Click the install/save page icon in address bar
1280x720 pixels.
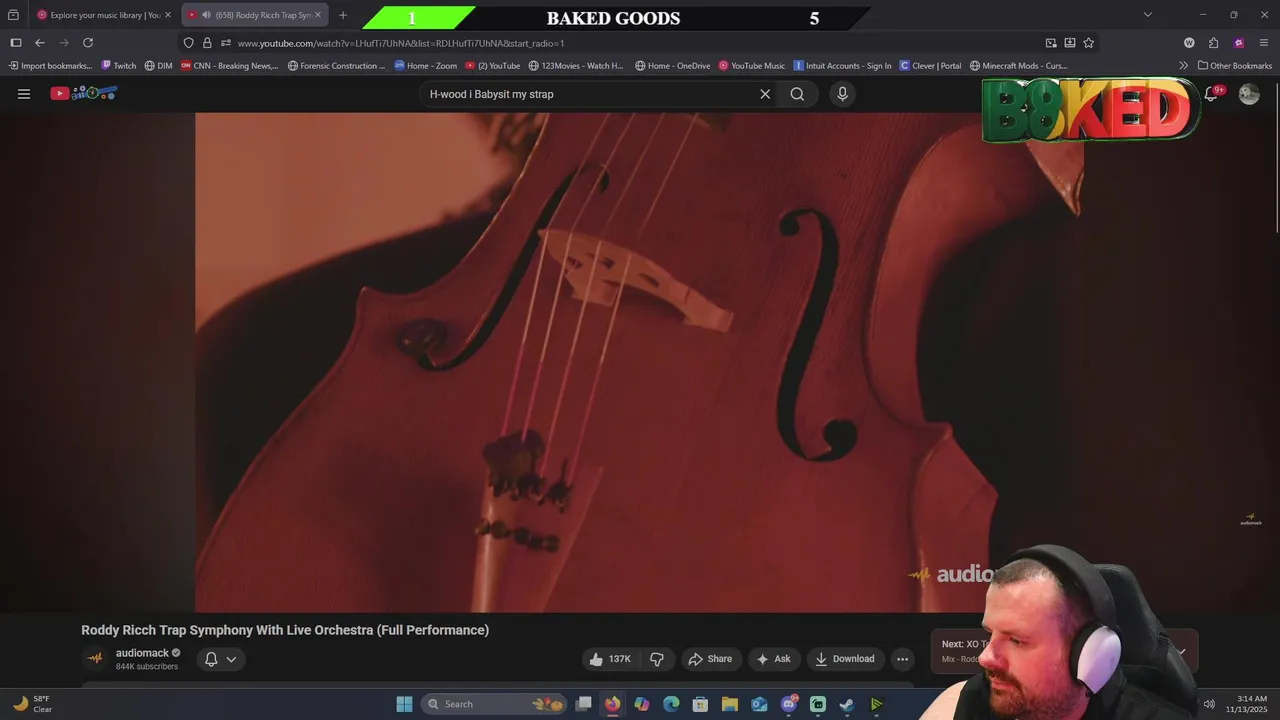(1070, 43)
